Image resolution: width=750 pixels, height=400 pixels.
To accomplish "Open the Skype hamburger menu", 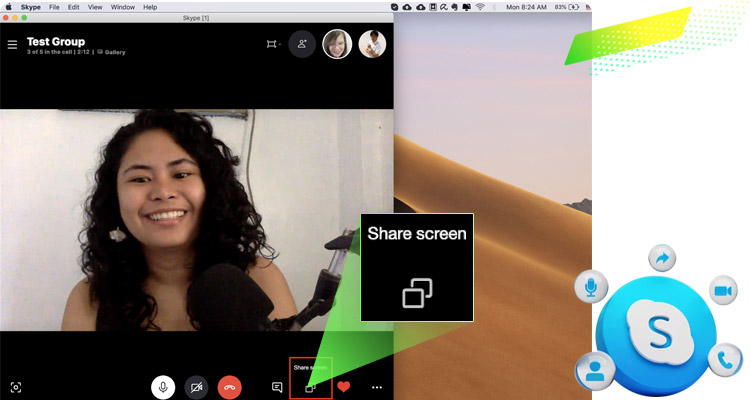I will tap(12, 44).
